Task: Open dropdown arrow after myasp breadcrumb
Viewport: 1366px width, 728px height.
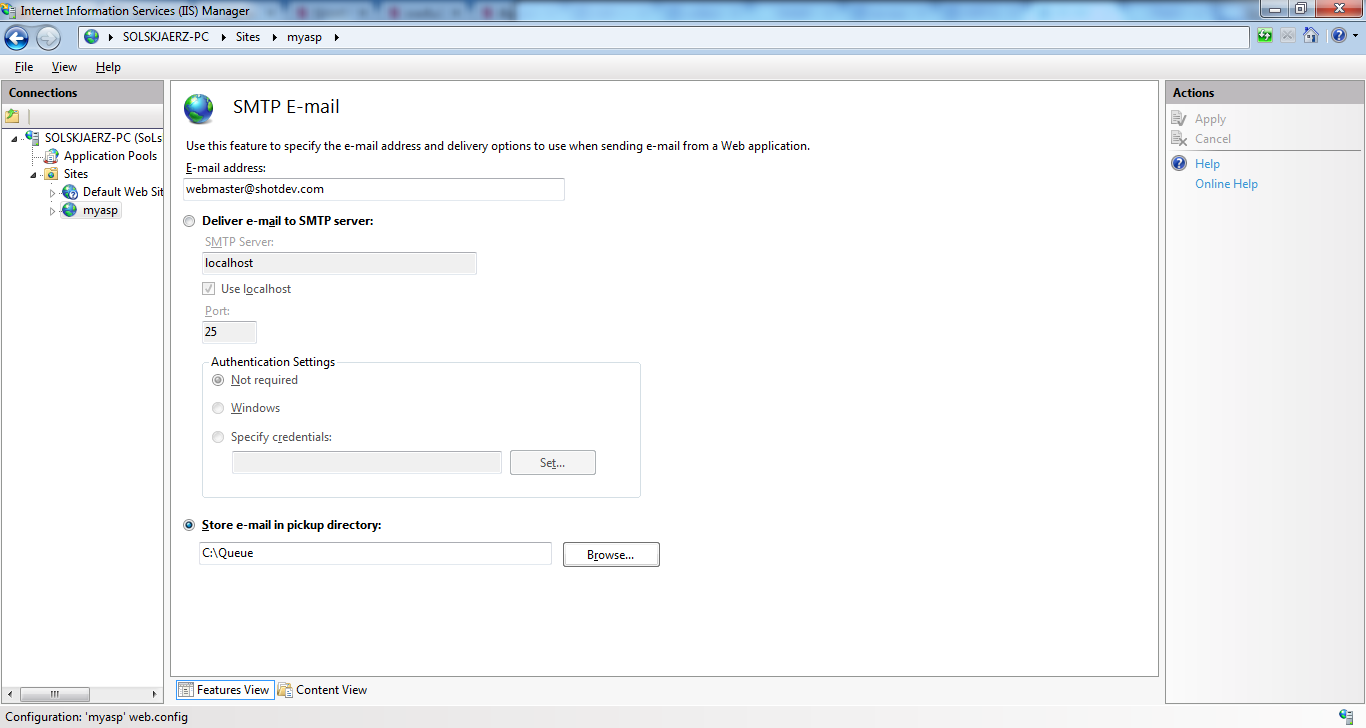Action: click(336, 37)
